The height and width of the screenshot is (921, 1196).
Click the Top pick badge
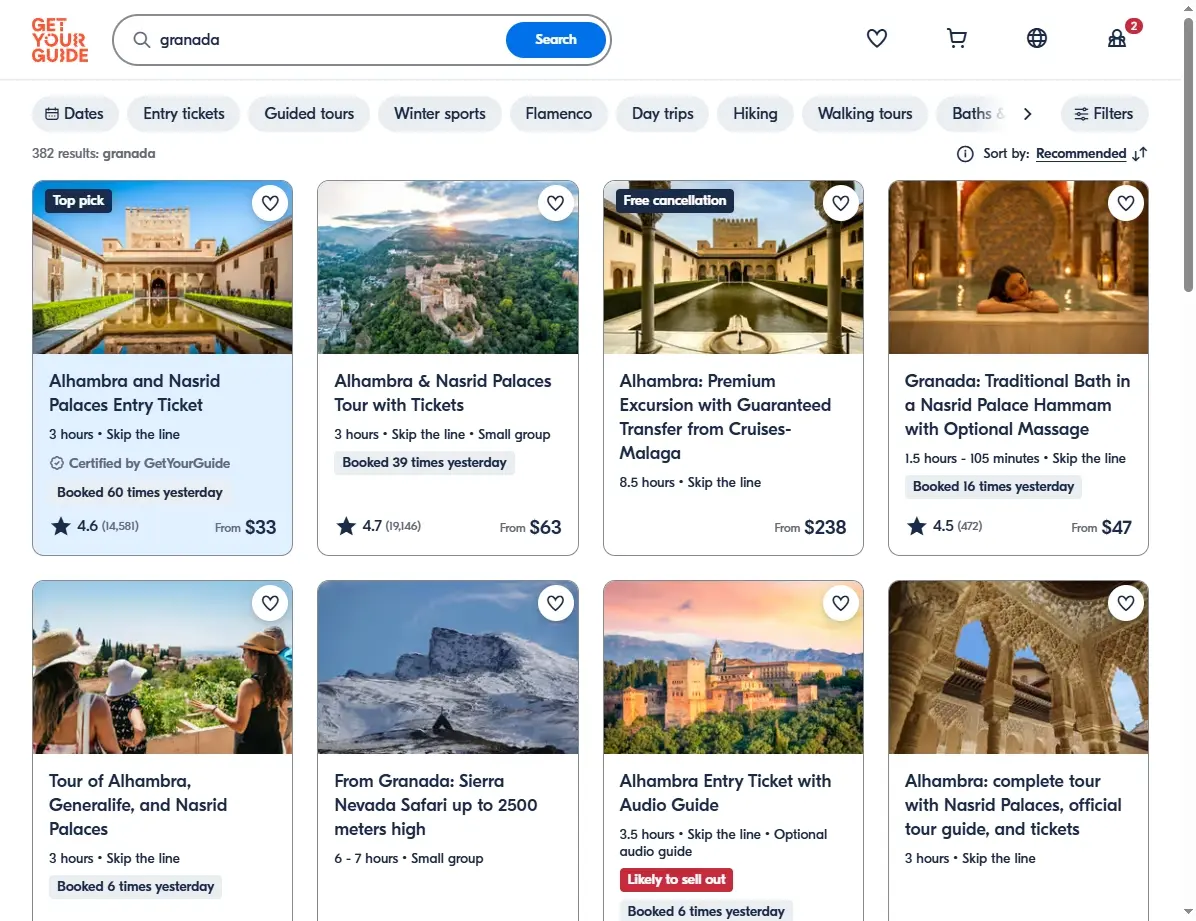click(x=78, y=201)
